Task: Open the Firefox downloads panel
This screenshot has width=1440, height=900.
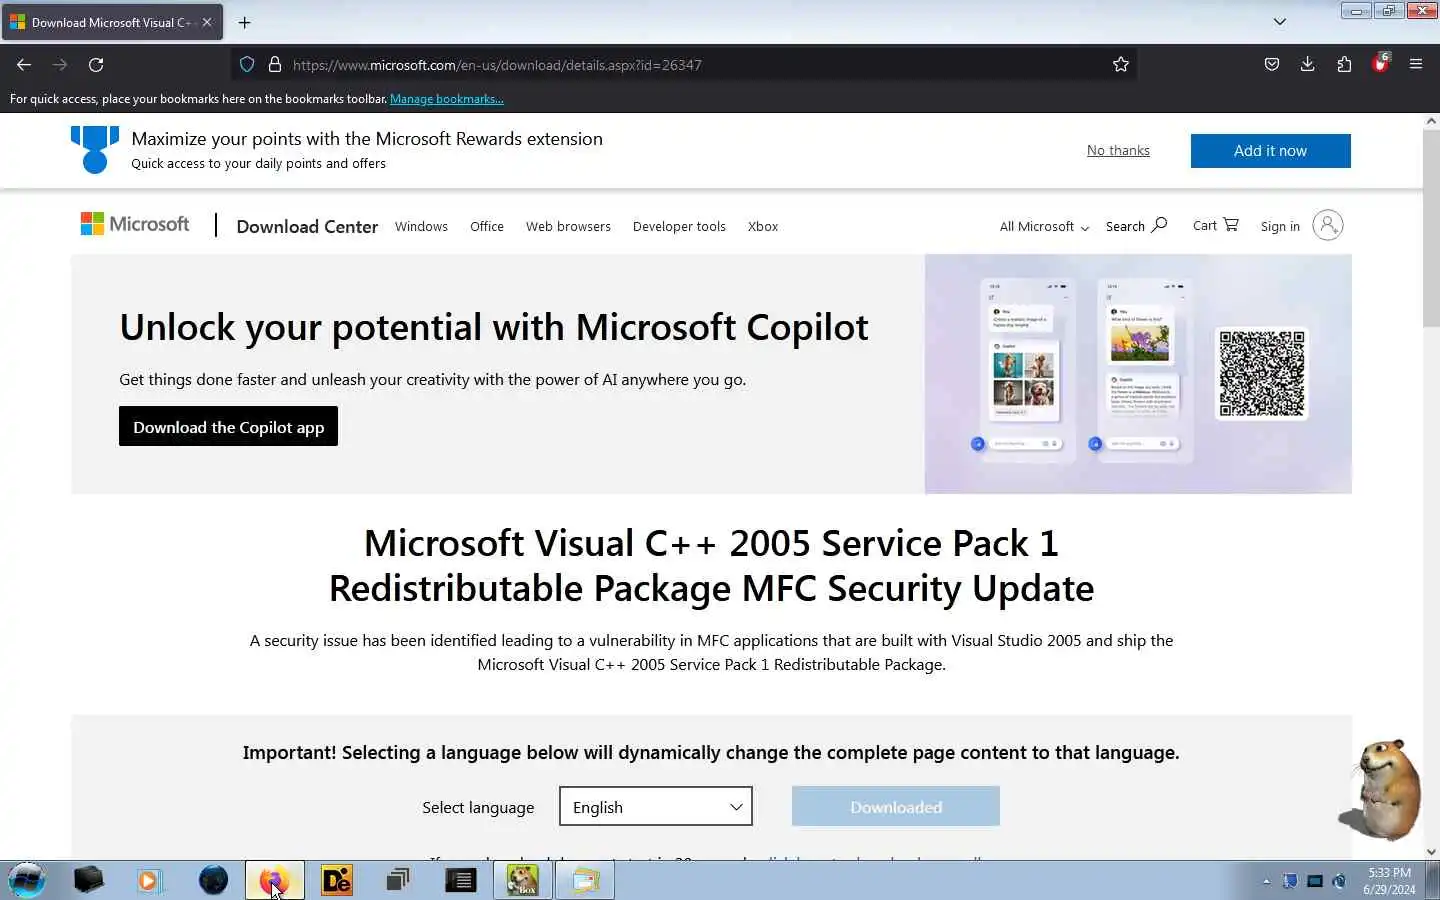Action: coord(1308,65)
